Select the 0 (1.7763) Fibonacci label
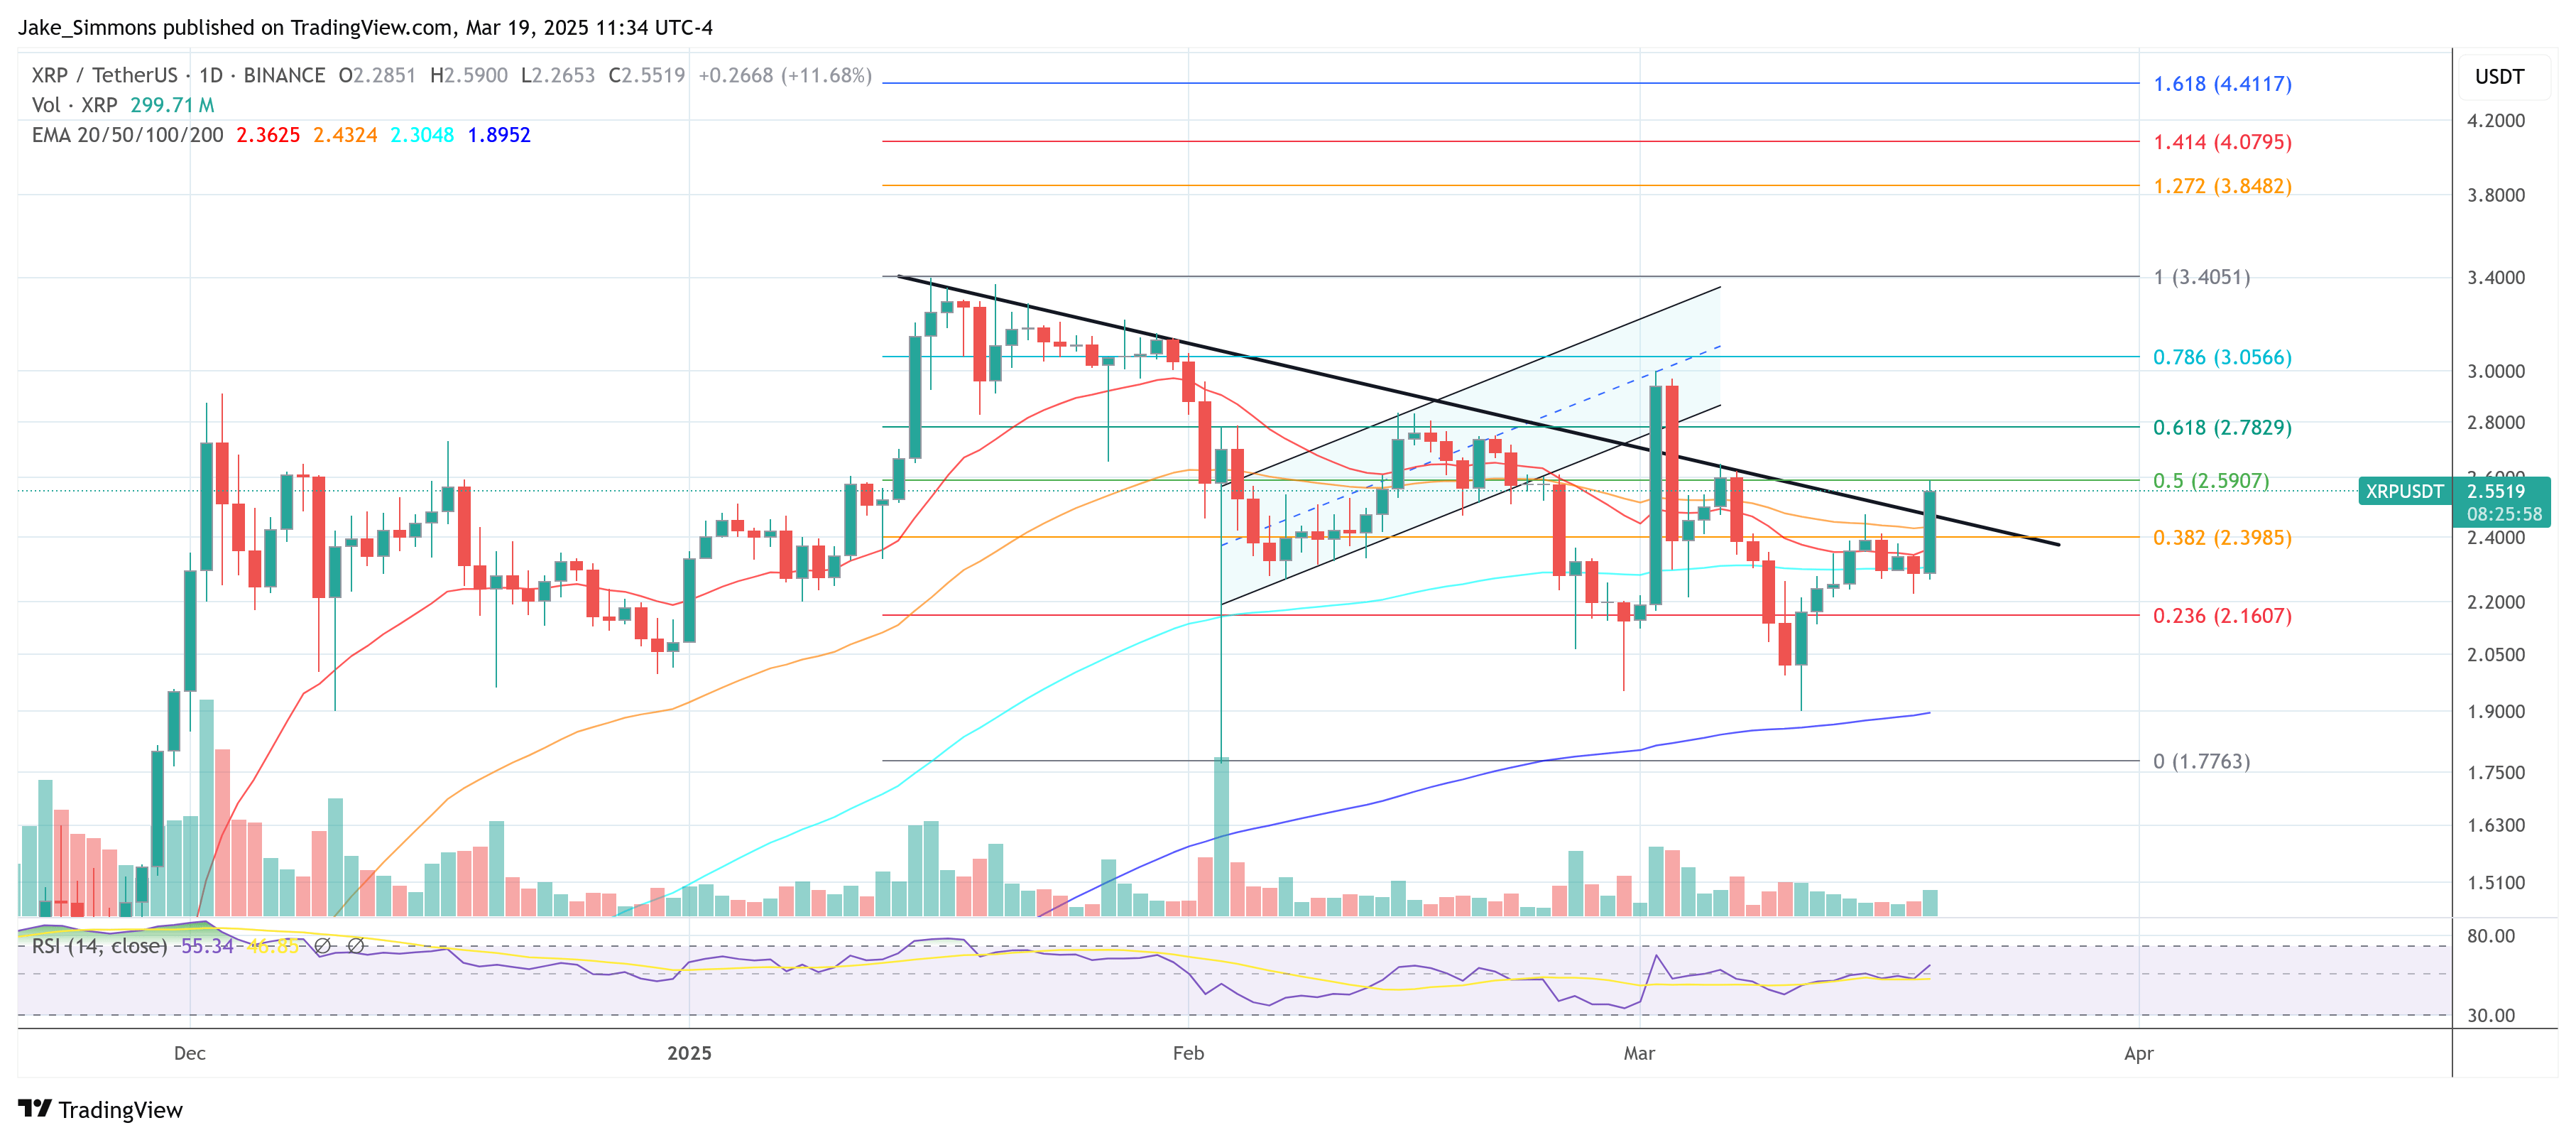This screenshot has width=2576, height=1140. tap(2202, 761)
